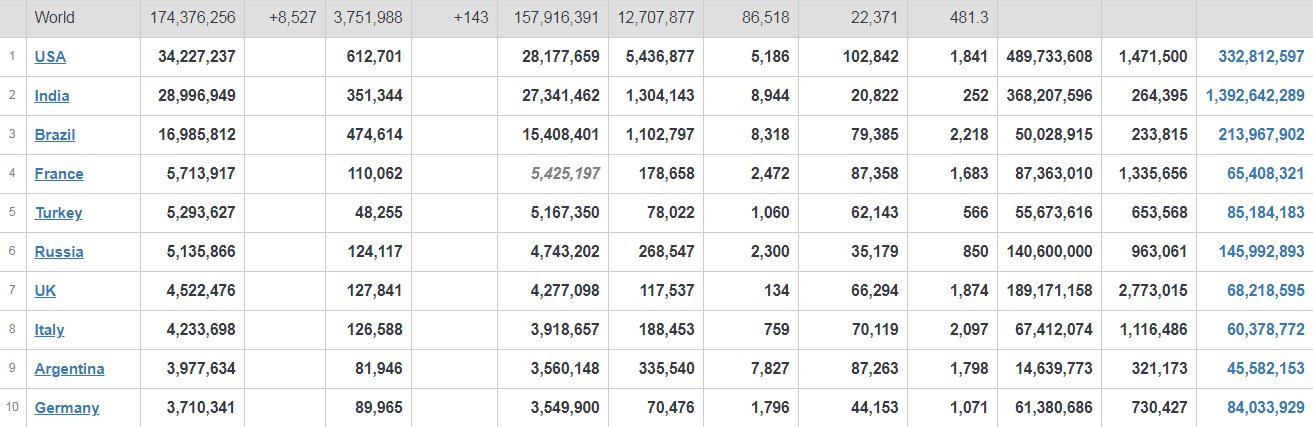Click India population 1,392,642,289 link
This screenshot has width=1313, height=427.
click(1255, 96)
